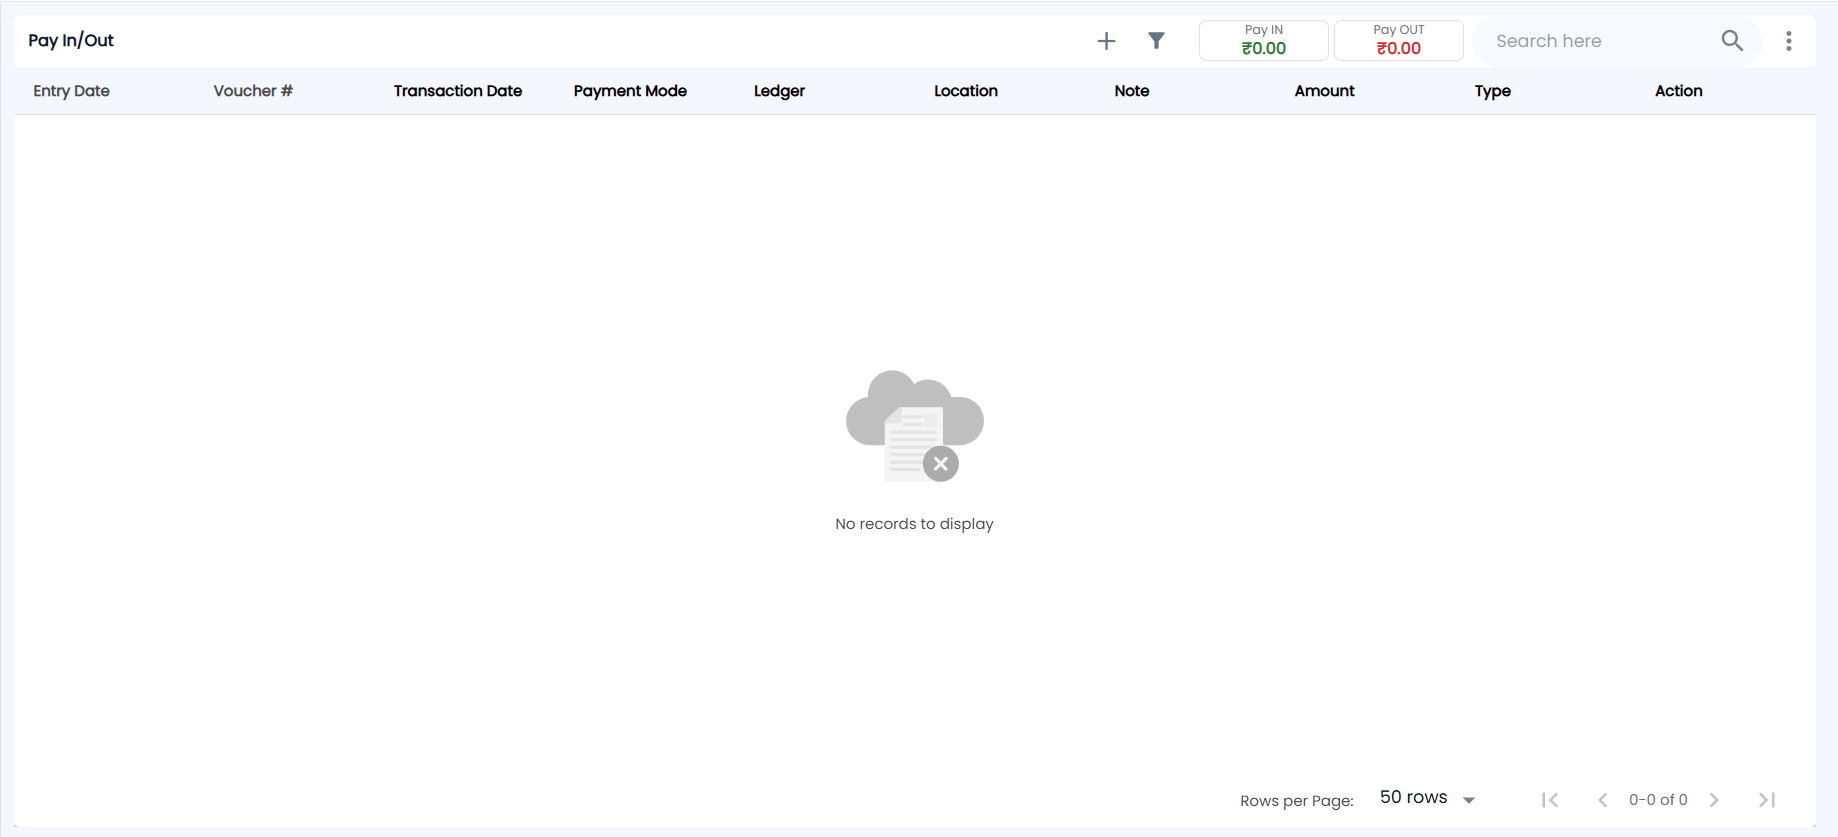Click the 0-0 of 0 pagination text
The height and width of the screenshot is (837, 1838).
point(1658,800)
